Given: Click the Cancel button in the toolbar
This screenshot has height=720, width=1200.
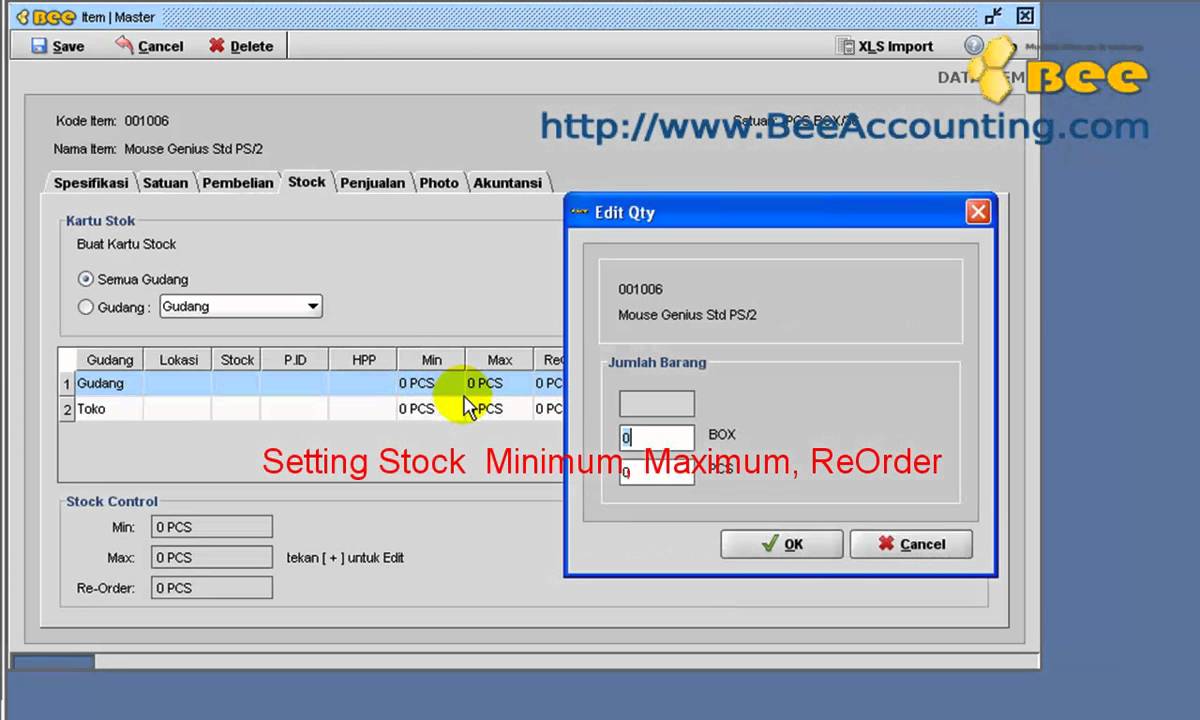Looking at the screenshot, I should click(x=149, y=46).
